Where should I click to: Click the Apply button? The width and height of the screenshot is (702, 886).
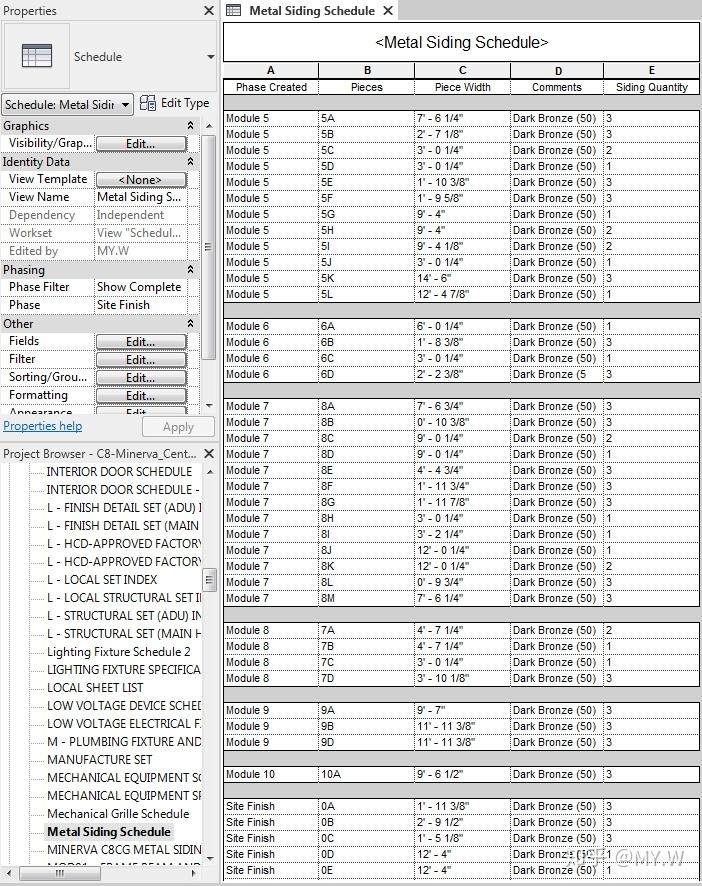178,427
